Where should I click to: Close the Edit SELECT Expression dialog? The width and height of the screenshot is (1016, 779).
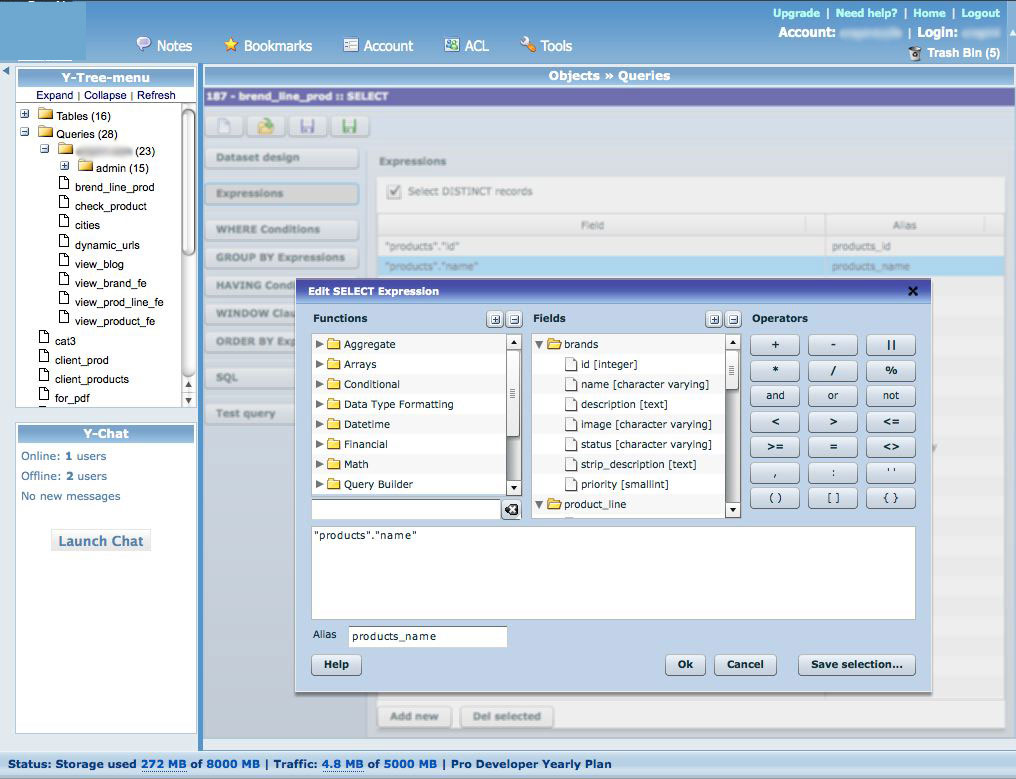point(912,291)
